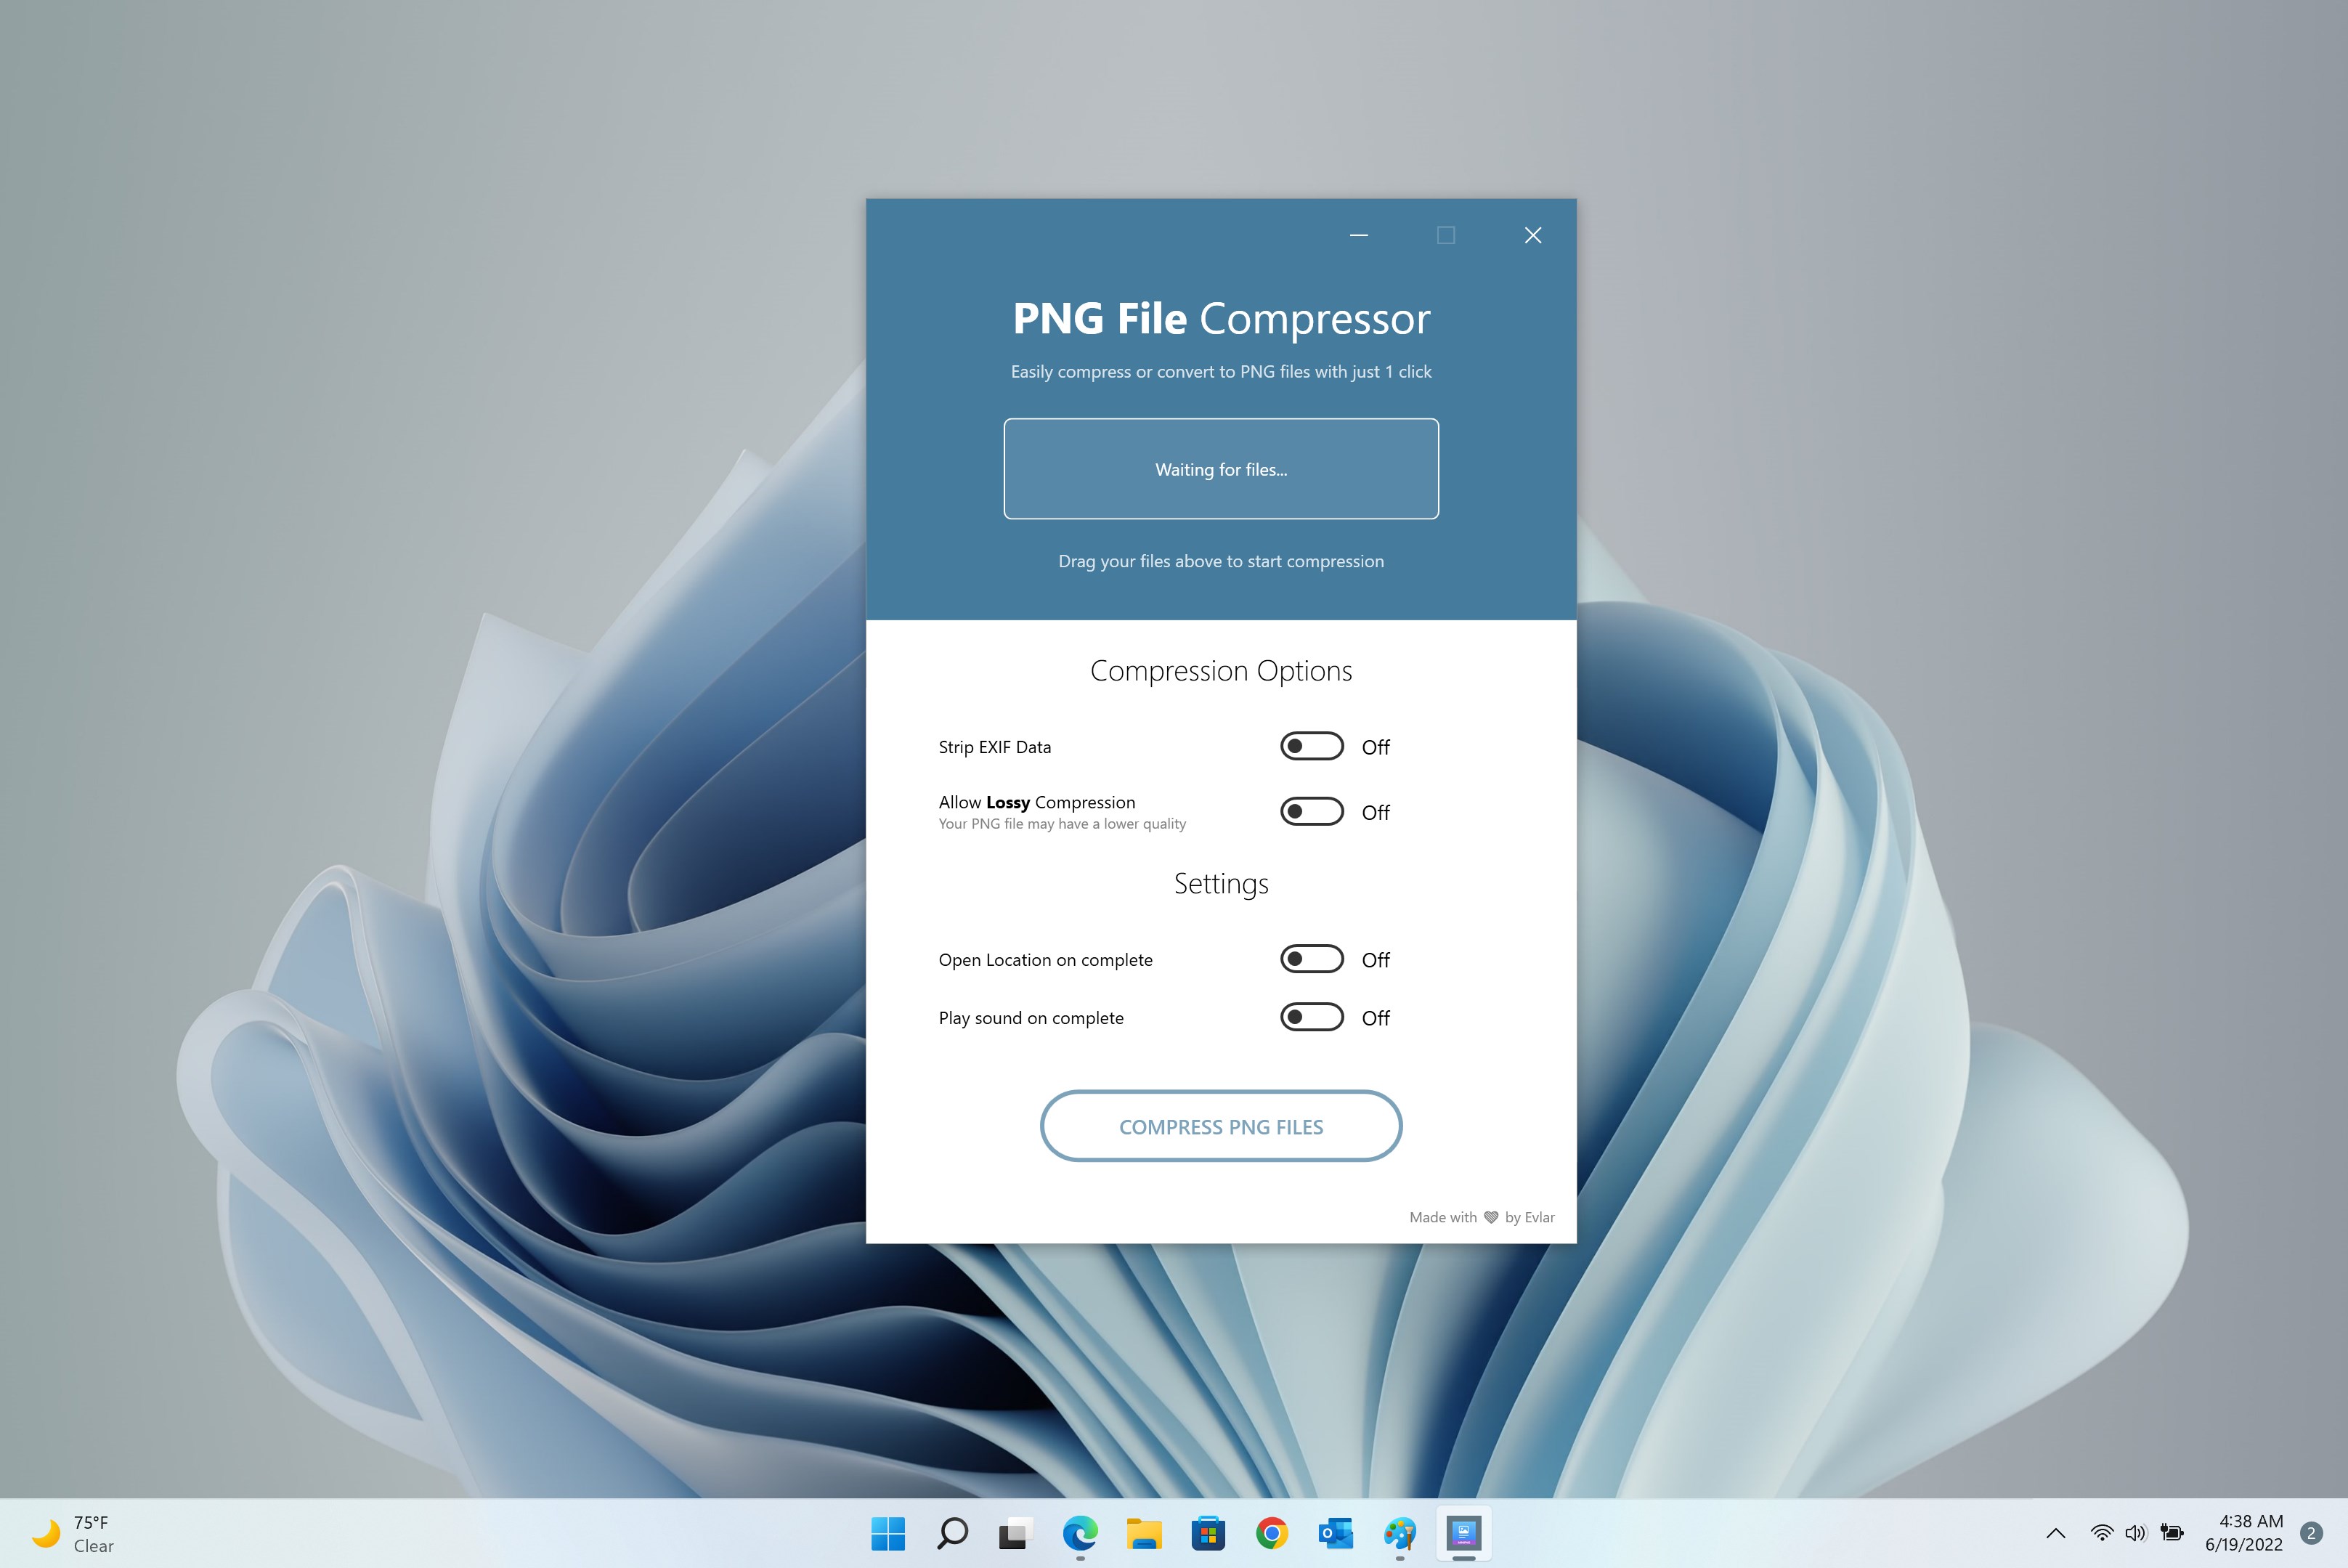Screen dimensions: 2348x1568
Task: Open taskbar Search
Action: click(952, 1533)
